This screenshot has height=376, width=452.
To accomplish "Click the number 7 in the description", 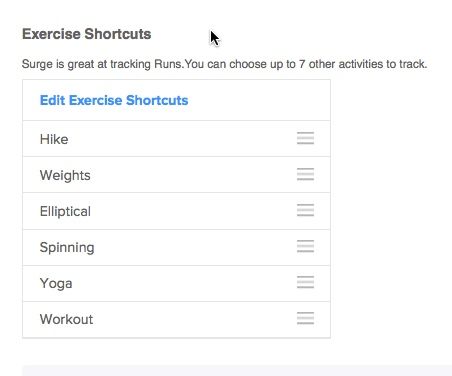I will pyautogui.click(x=302, y=64).
